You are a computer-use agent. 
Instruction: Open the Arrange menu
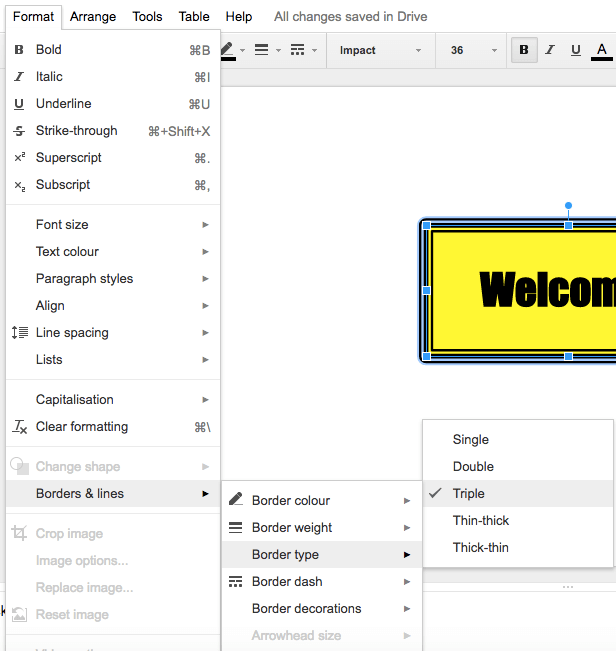point(93,17)
